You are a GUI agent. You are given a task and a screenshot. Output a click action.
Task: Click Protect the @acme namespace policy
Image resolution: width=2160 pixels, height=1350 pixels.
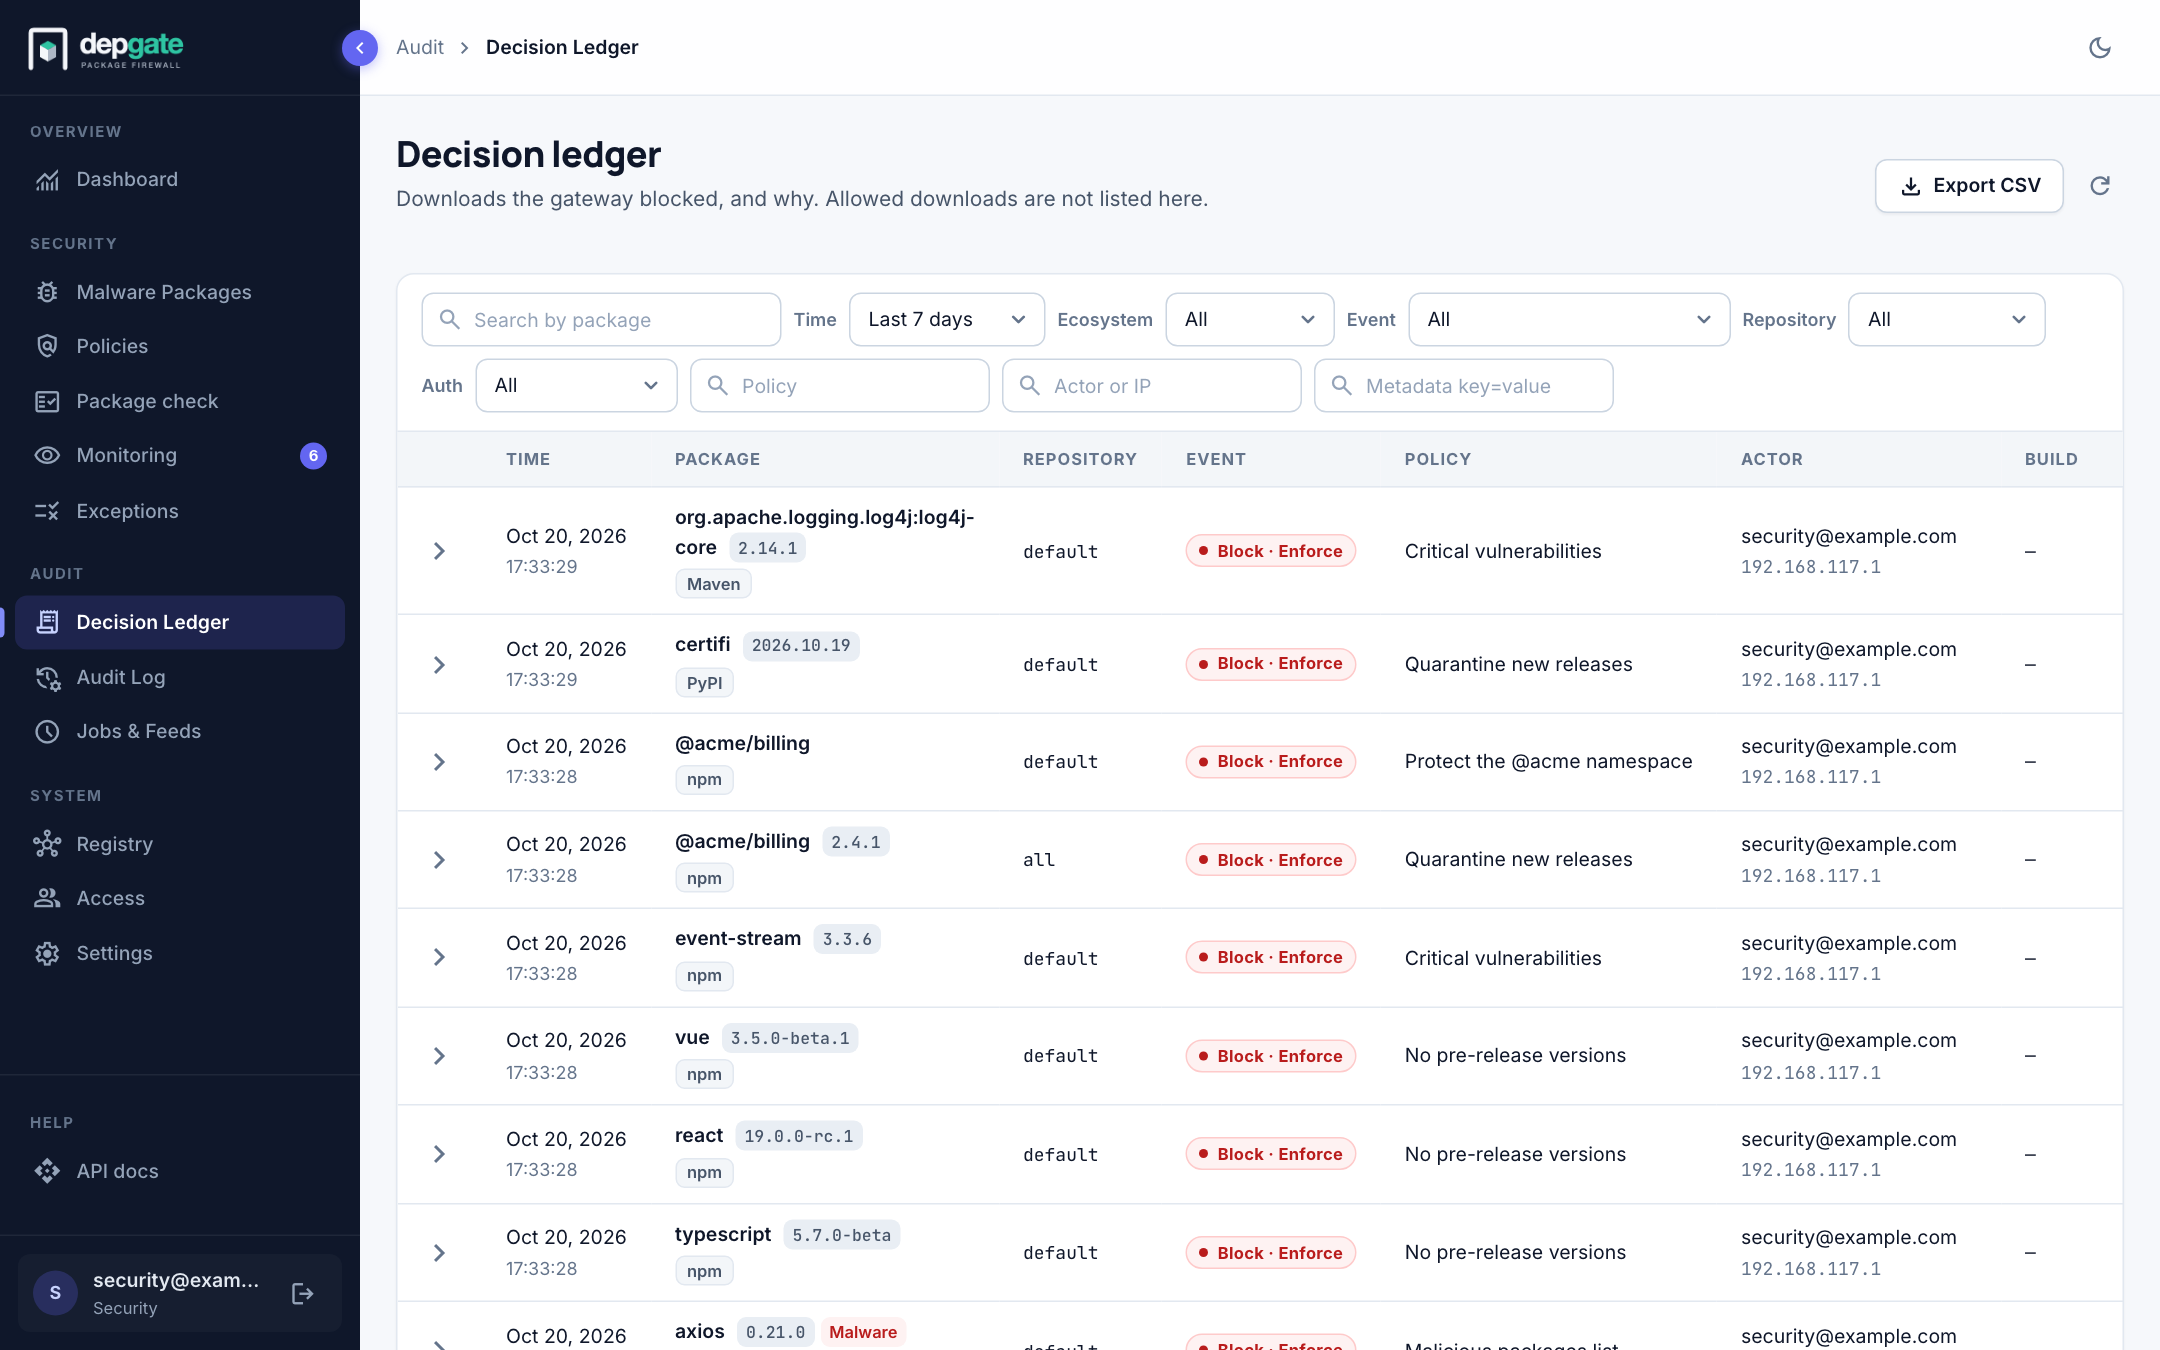tap(1548, 761)
